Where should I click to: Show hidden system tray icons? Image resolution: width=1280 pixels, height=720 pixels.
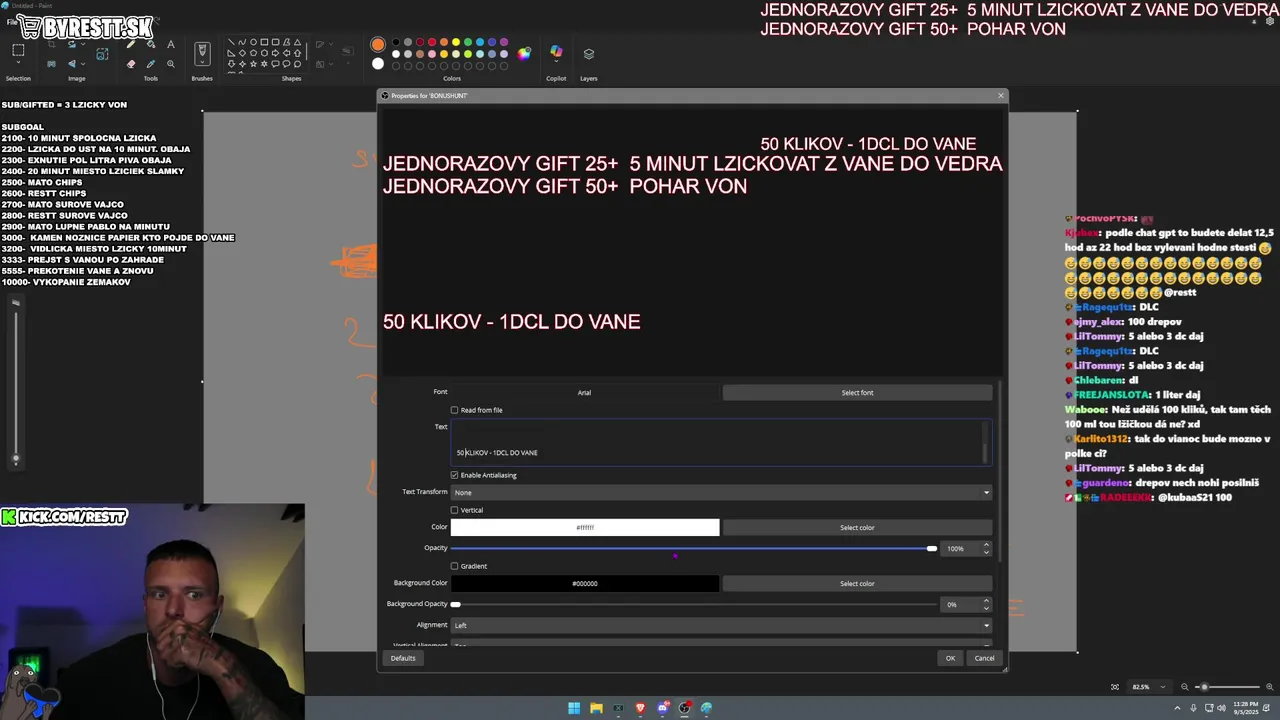[1177, 708]
